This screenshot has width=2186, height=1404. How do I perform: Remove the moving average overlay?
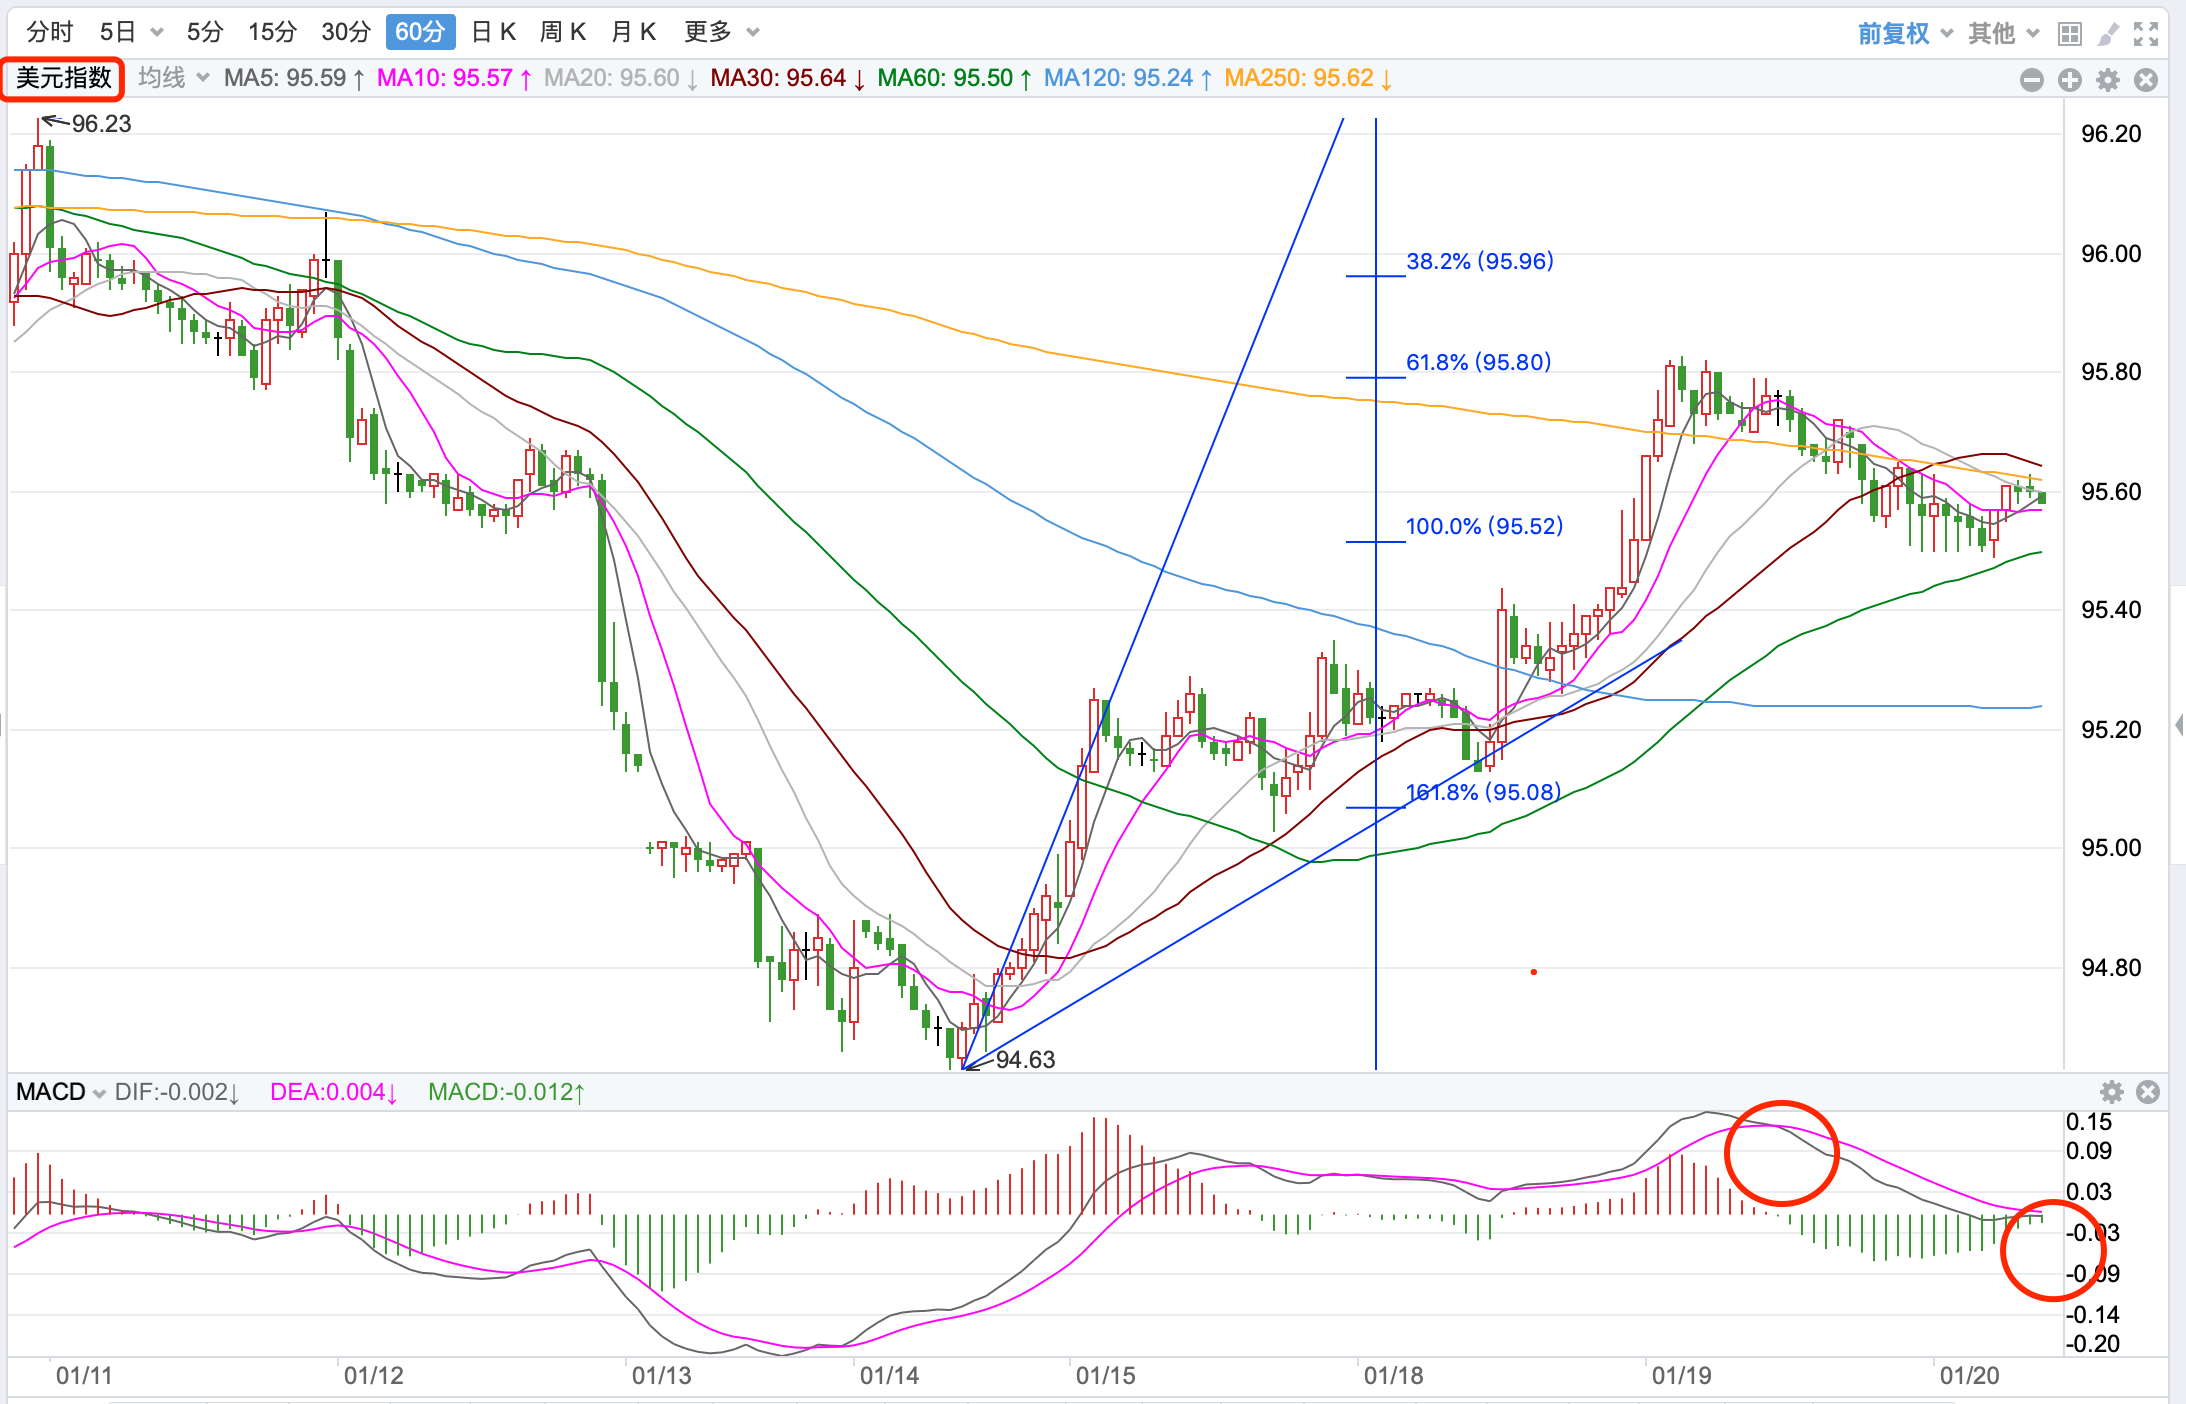coord(2146,80)
